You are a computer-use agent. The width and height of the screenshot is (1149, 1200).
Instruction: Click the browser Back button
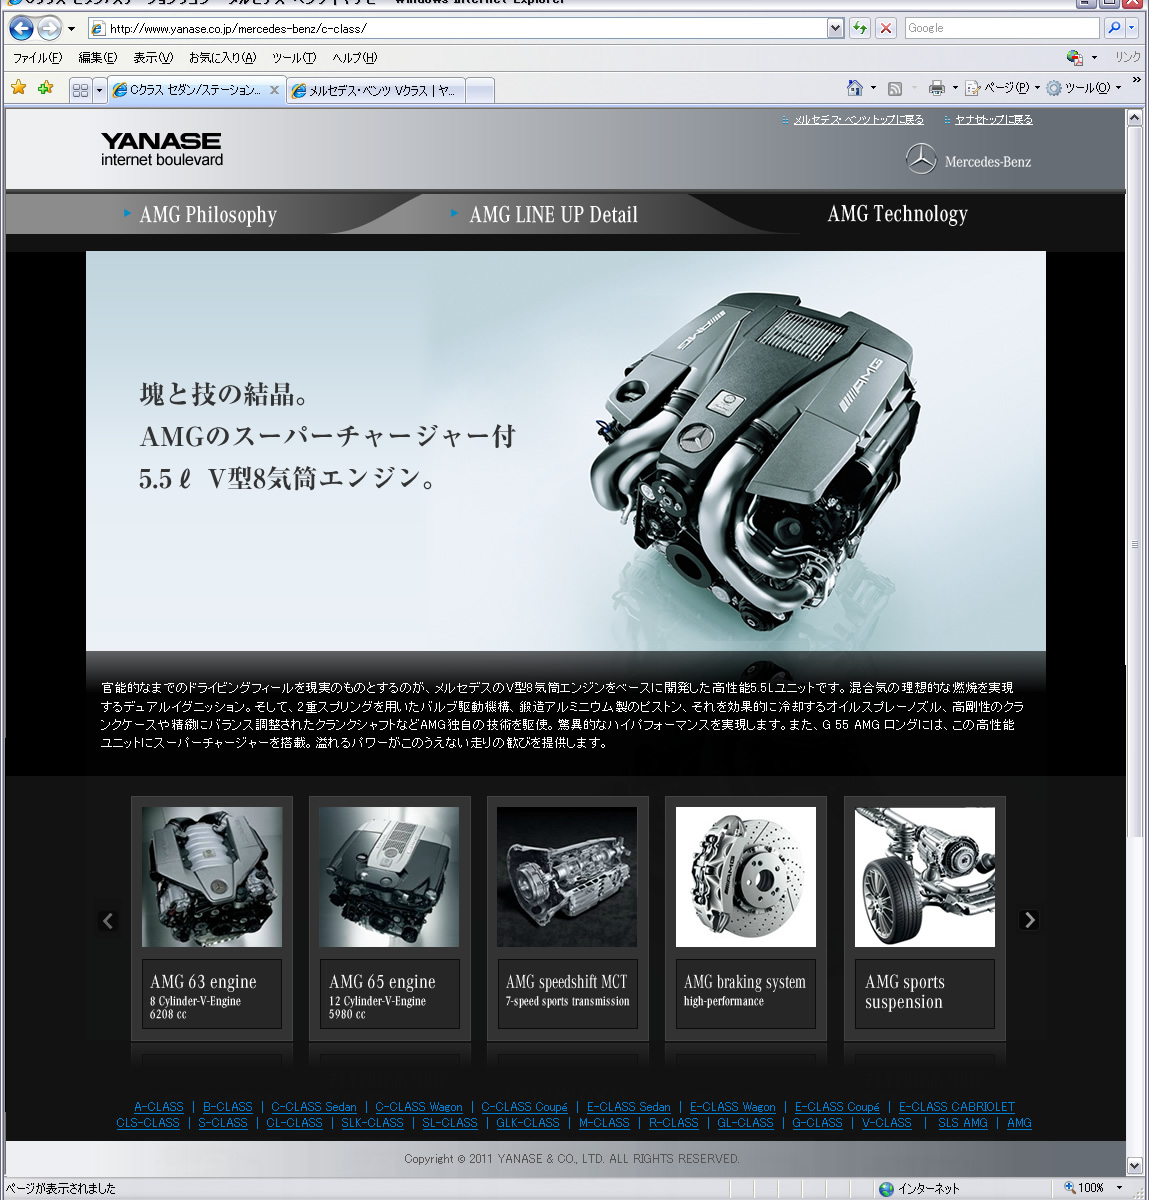[21, 28]
